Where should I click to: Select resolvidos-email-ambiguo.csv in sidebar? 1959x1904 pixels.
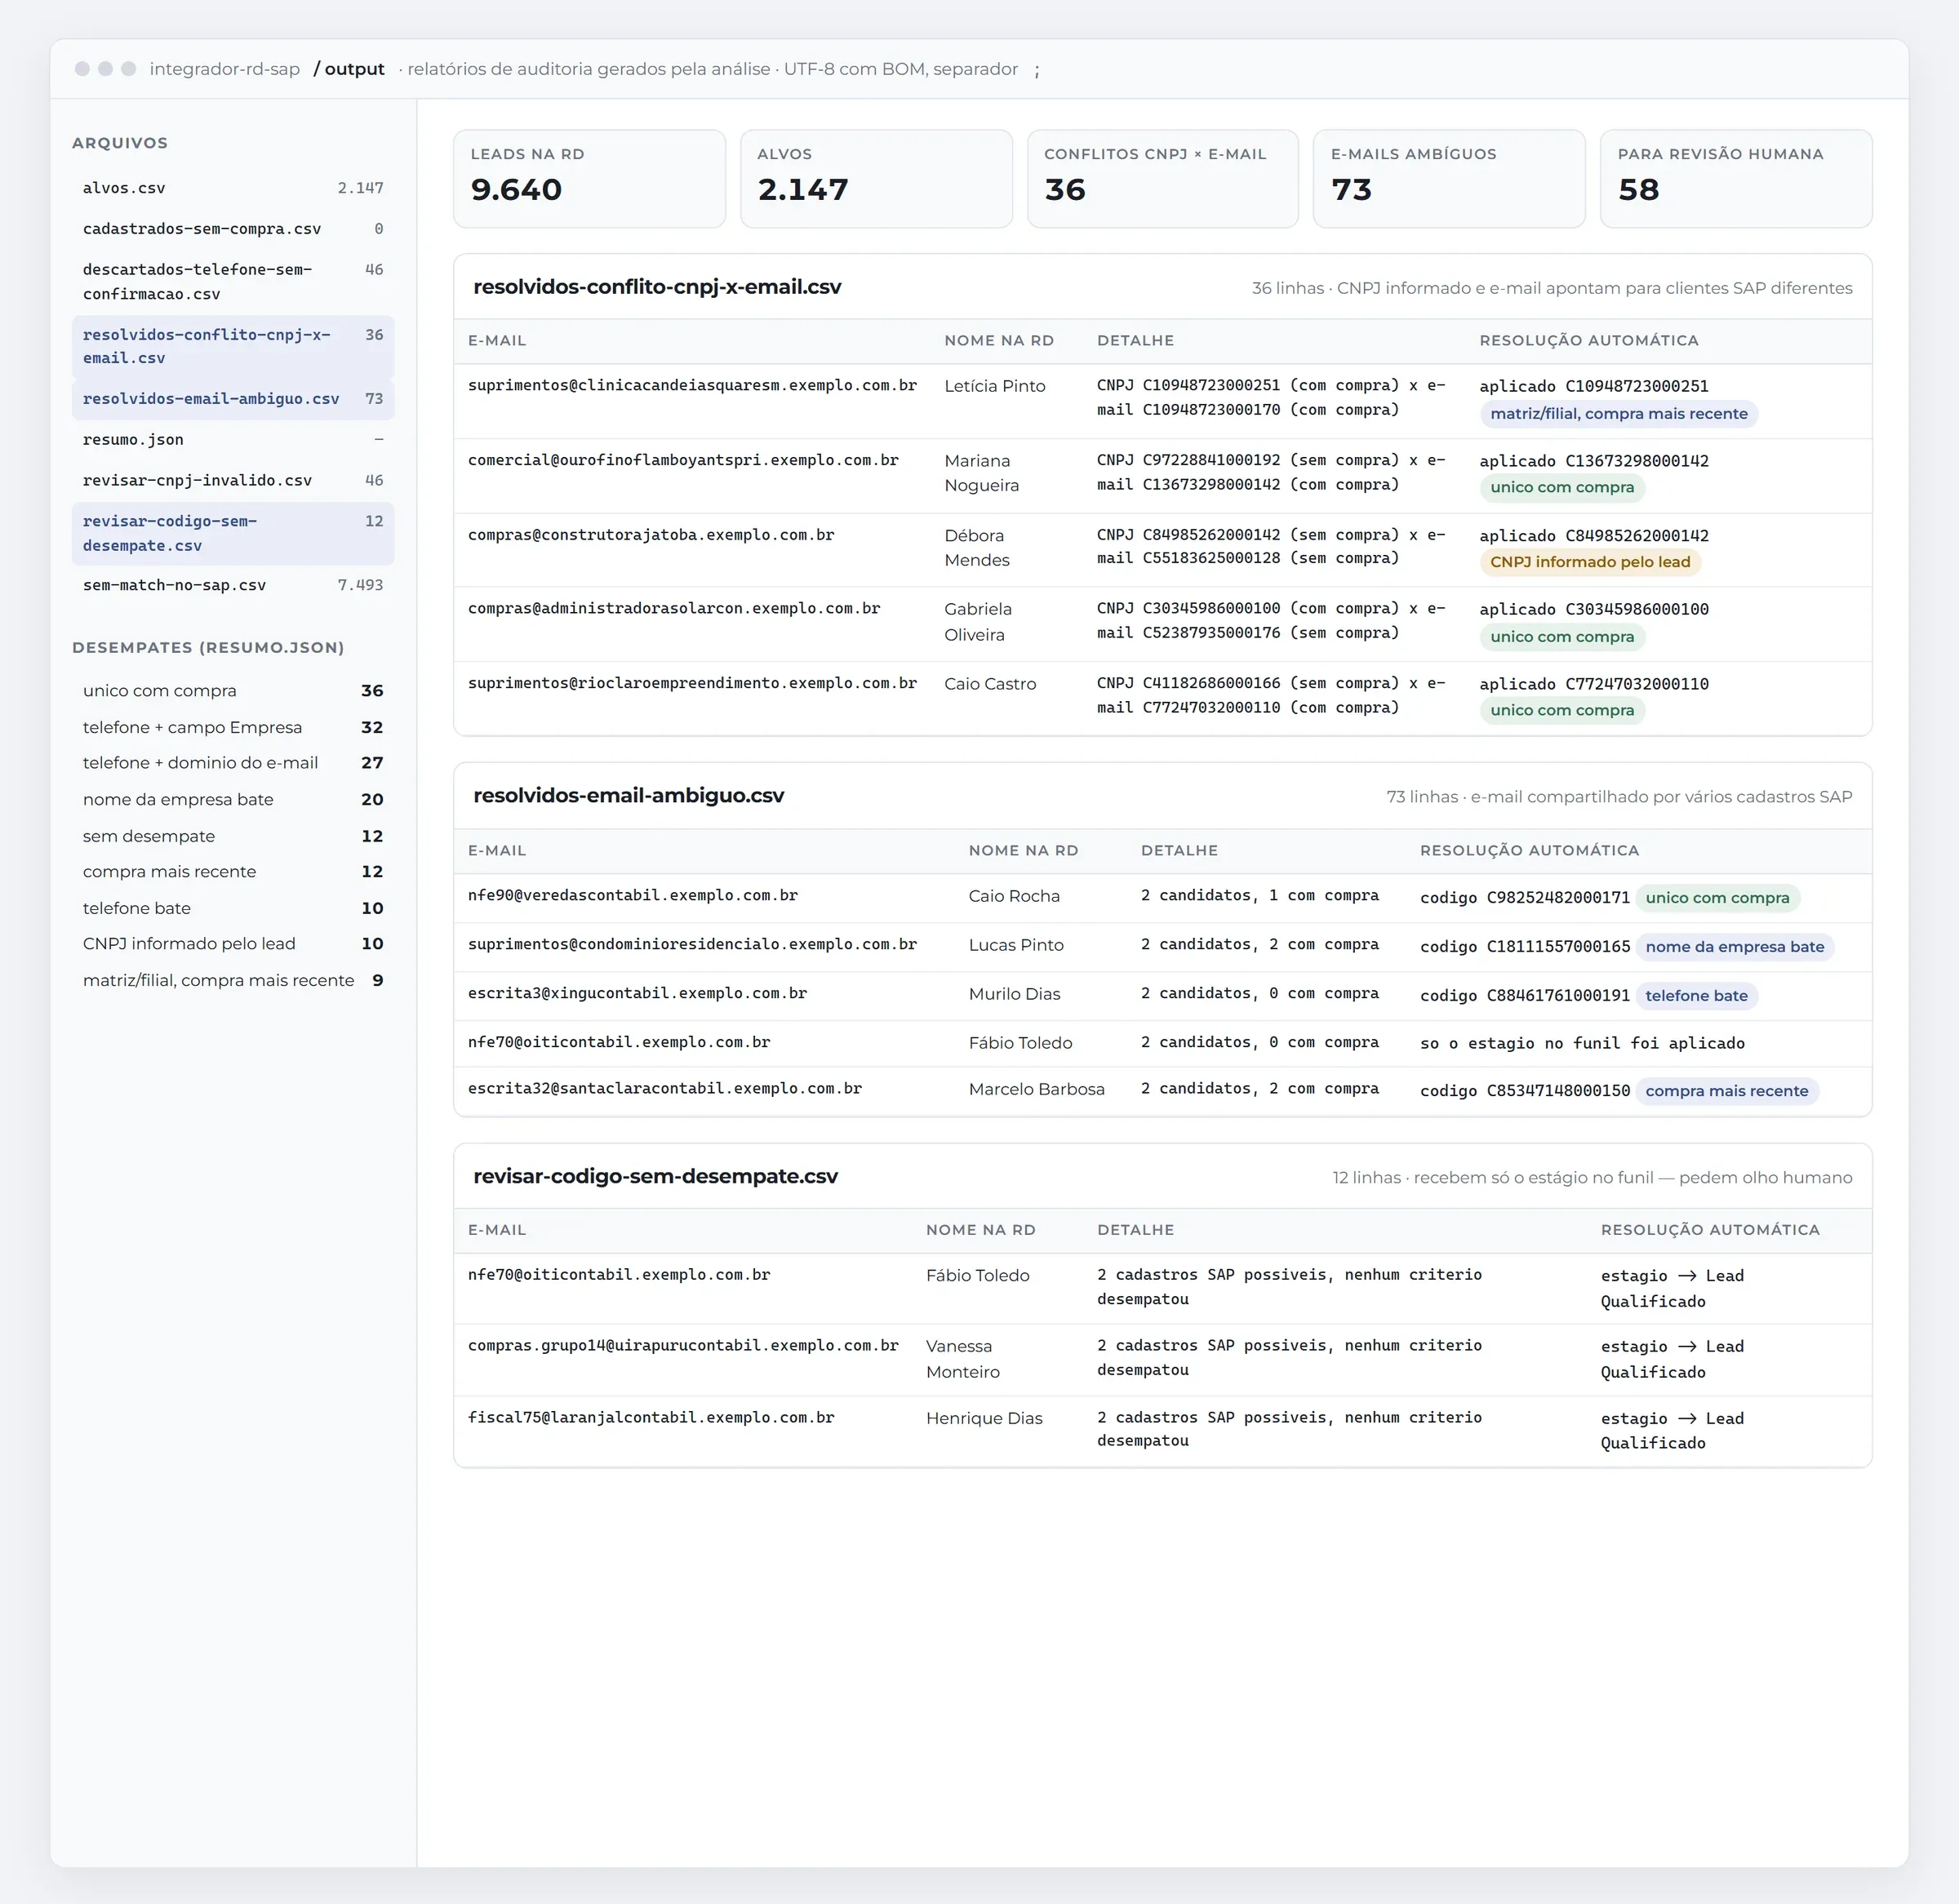(x=233, y=399)
